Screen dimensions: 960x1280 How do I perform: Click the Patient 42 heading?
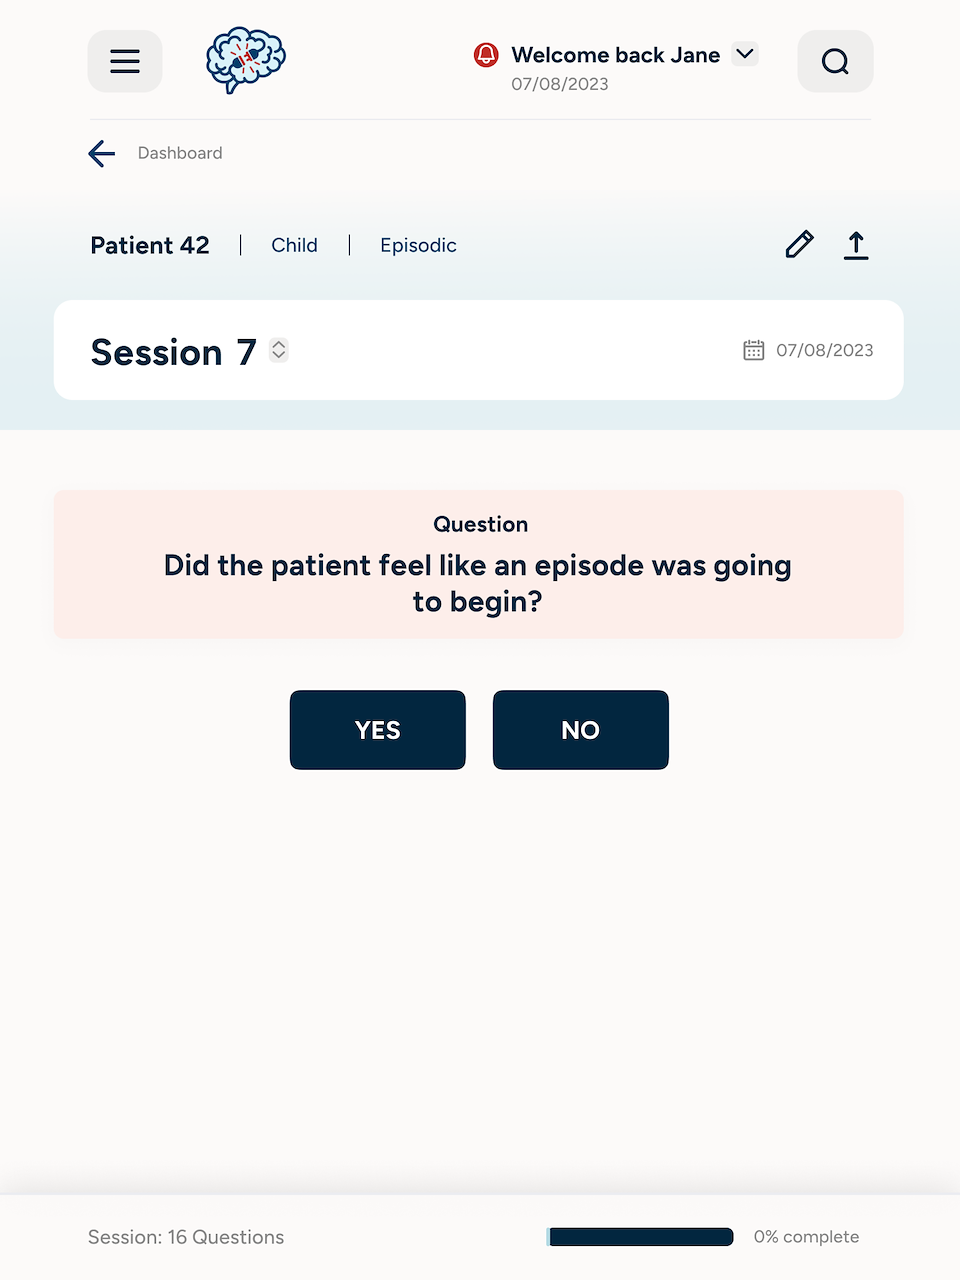coord(150,245)
